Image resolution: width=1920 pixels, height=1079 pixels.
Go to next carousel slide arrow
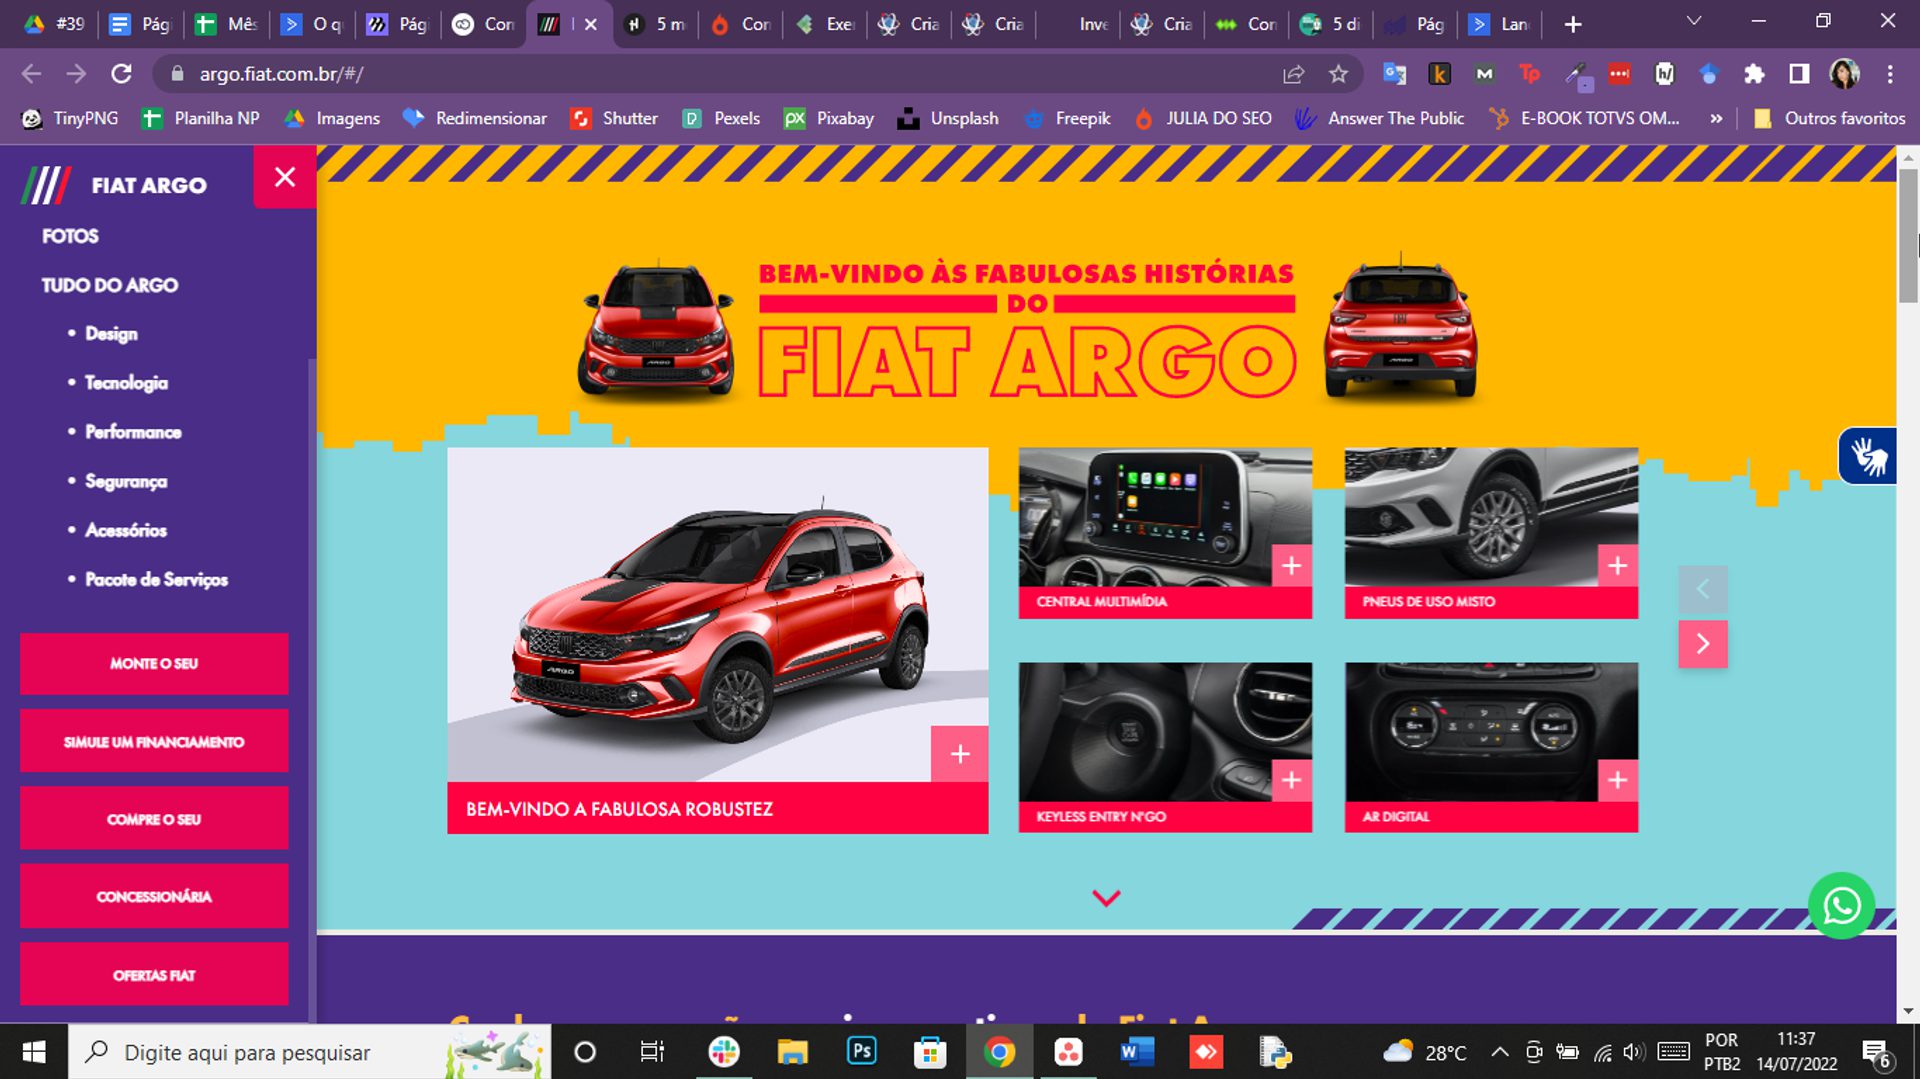coord(1702,644)
